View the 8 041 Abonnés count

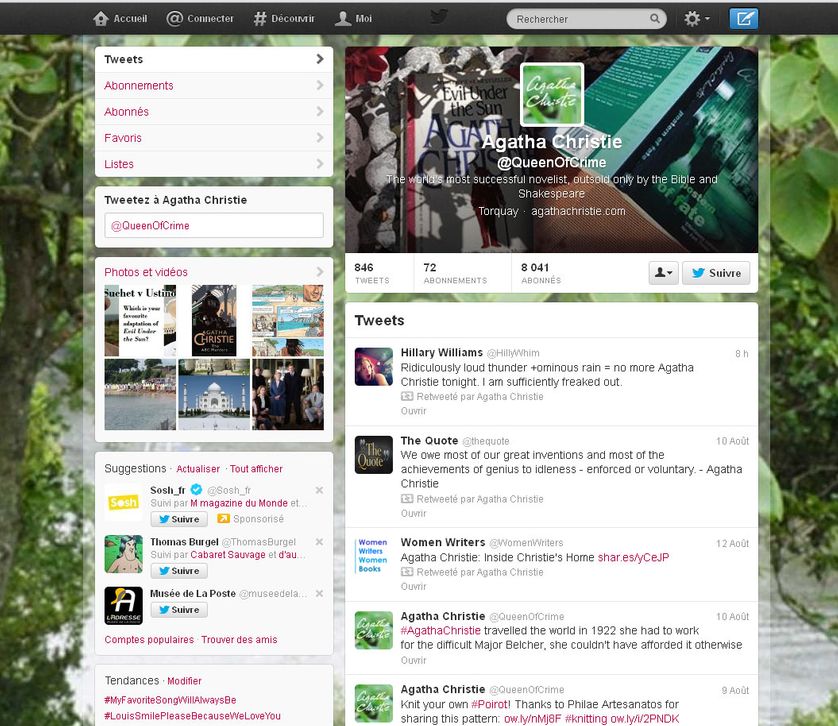(541, 273)
